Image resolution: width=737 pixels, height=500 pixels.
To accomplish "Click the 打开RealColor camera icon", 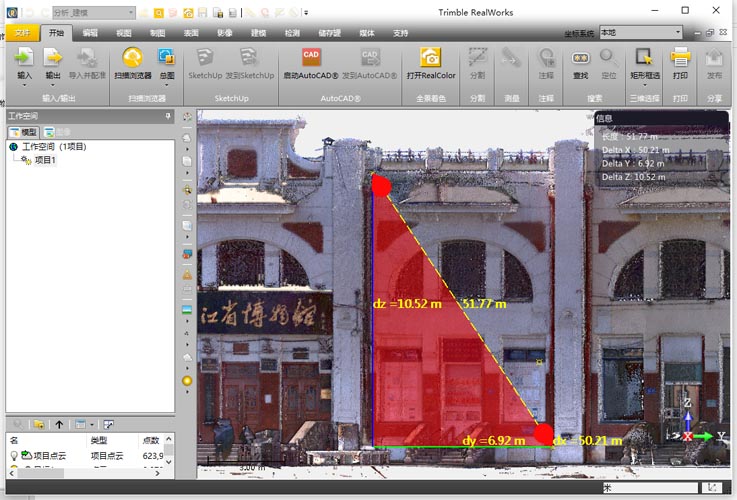I will tap(431, 57).
